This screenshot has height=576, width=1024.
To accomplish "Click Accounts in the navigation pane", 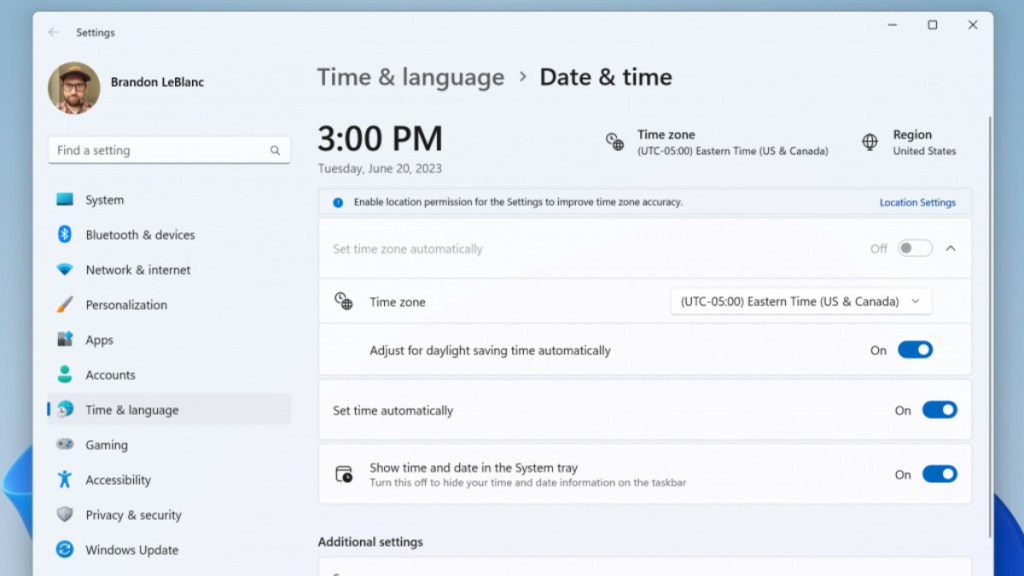I will point(110,374).
